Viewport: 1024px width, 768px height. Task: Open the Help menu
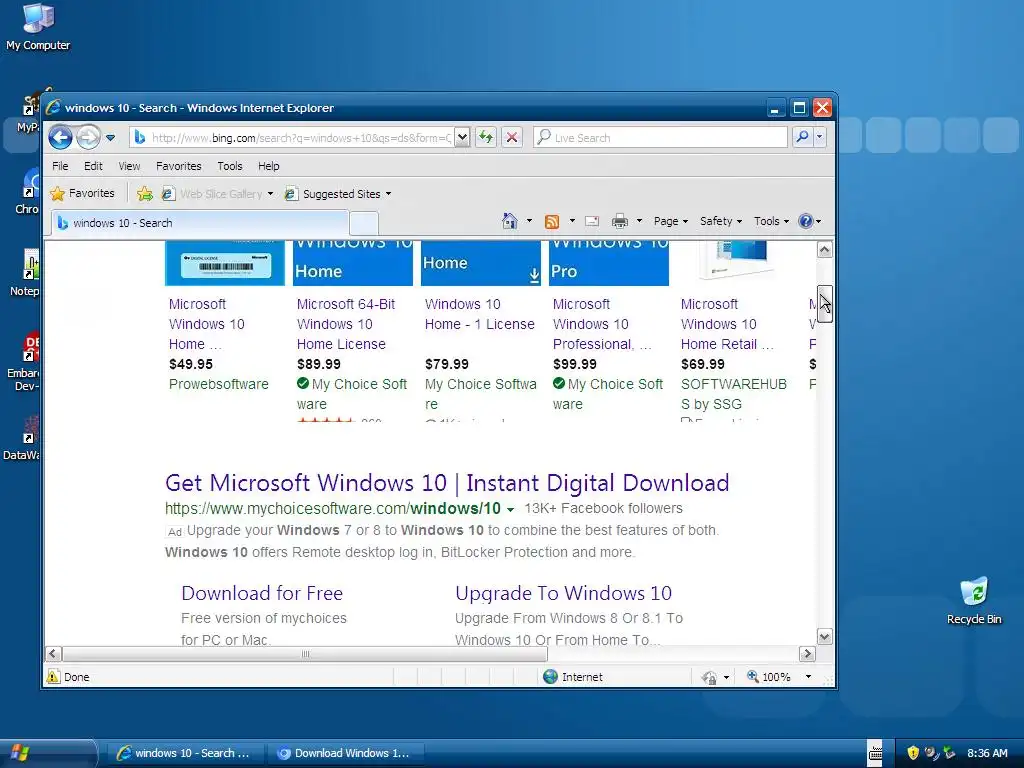click(x=268, y=166)
